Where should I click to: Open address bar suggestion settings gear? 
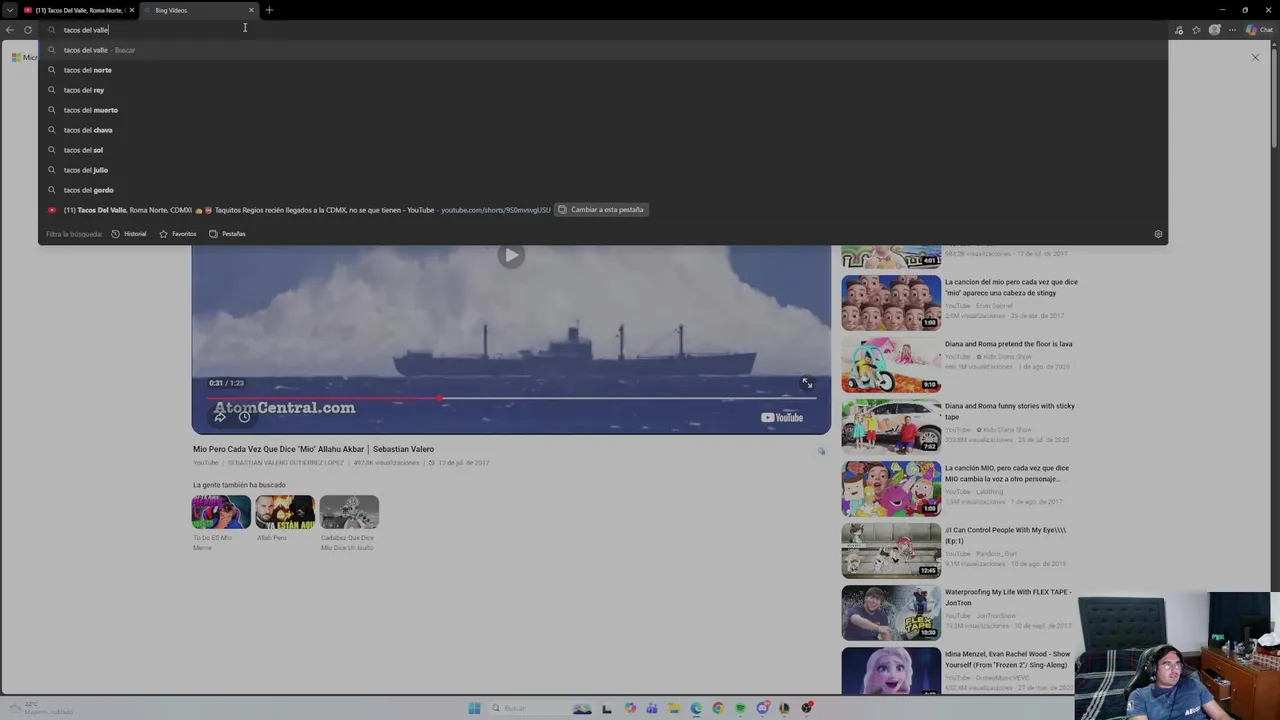pos(1158,234)
